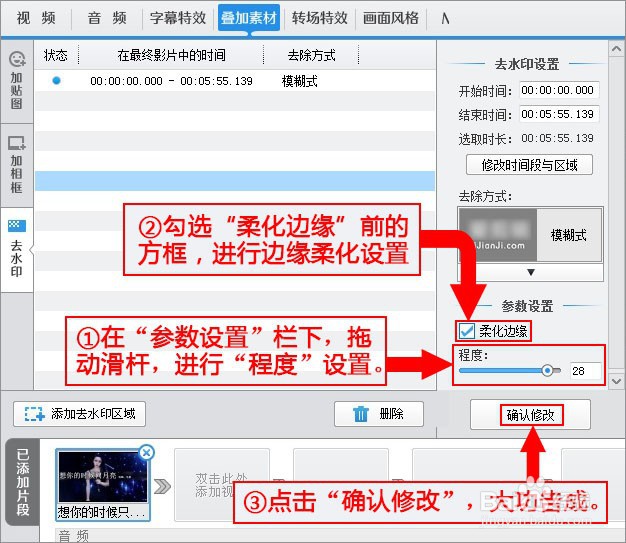Expand the 去除方式 dropdown arrow
Image resolution: width=626 pixels, height=543 pixels.
tap(531, 272)
